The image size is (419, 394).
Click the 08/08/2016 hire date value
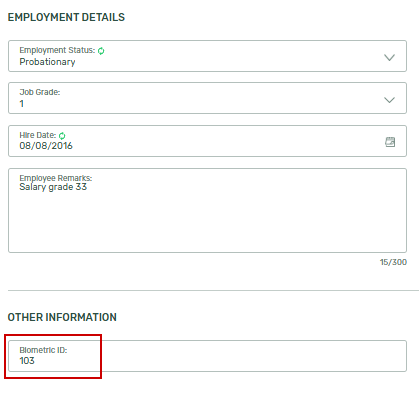coord(46,146)
